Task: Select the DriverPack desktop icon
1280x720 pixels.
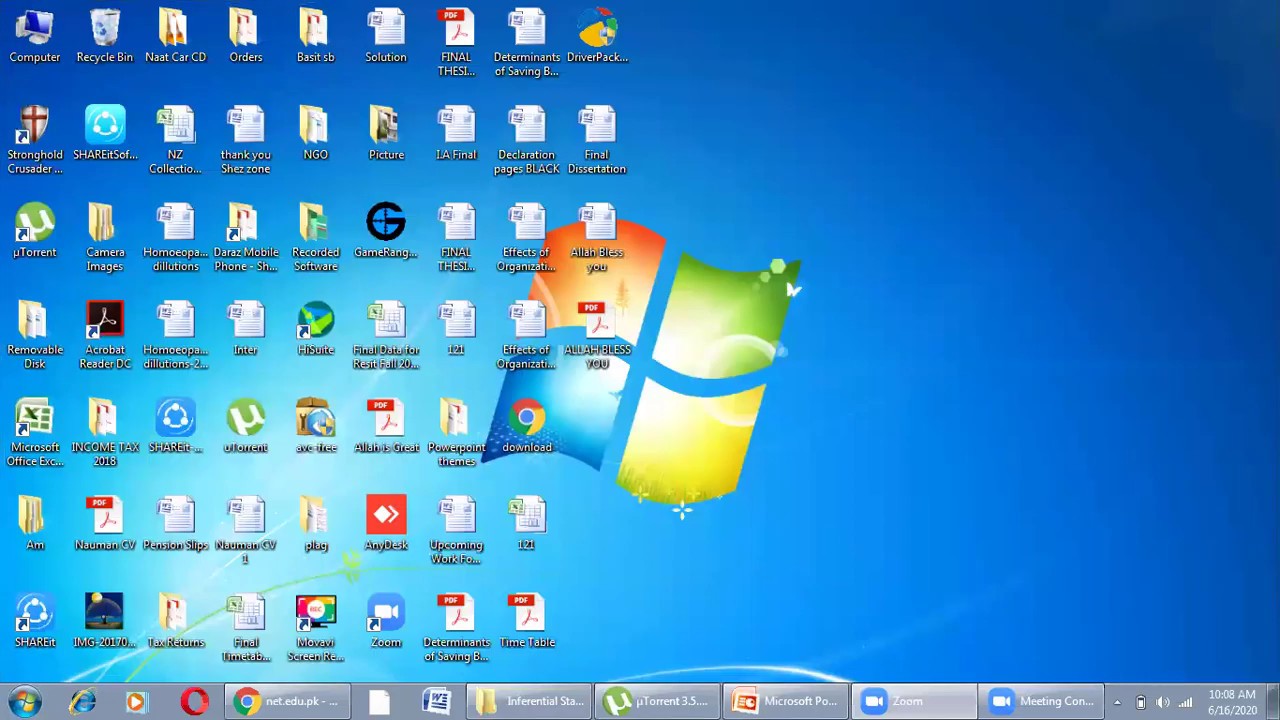Action: pos(597,37)
